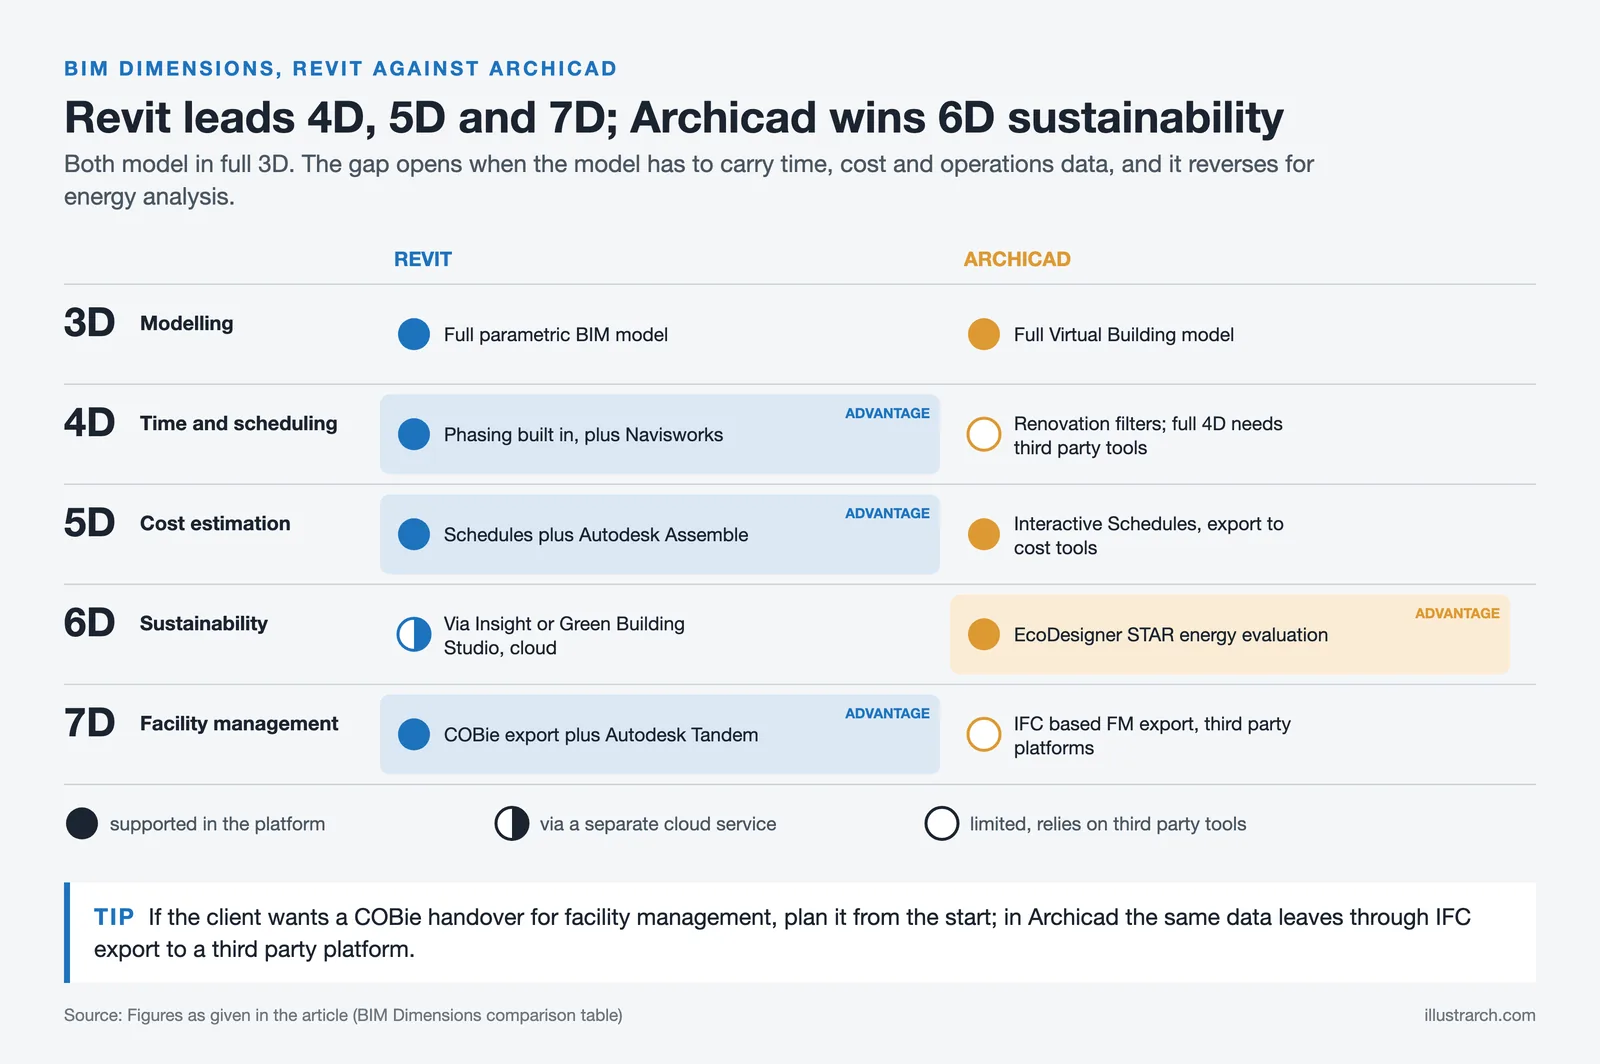Click the 5D dimension label

click(90, 523)
